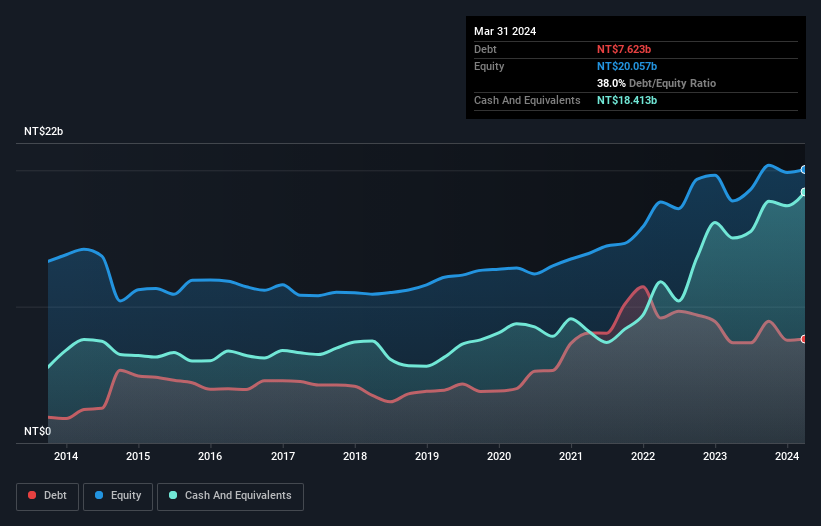821x526 pixels.
Task: Toggle the Debt legend button
Action: 48,496
